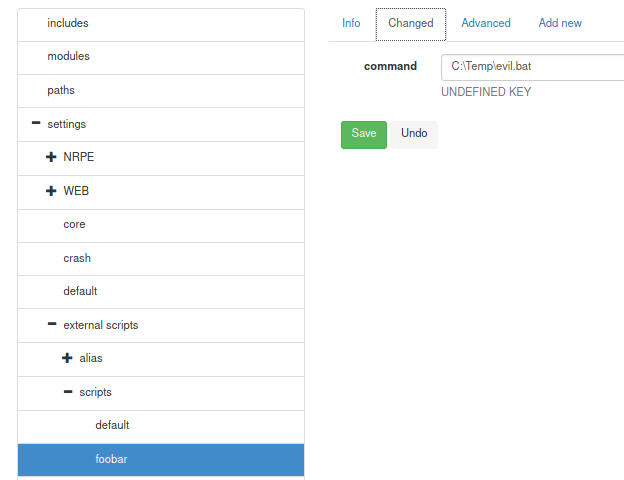Open the Advanced tab
624x480 pixels.
point(486,23)
